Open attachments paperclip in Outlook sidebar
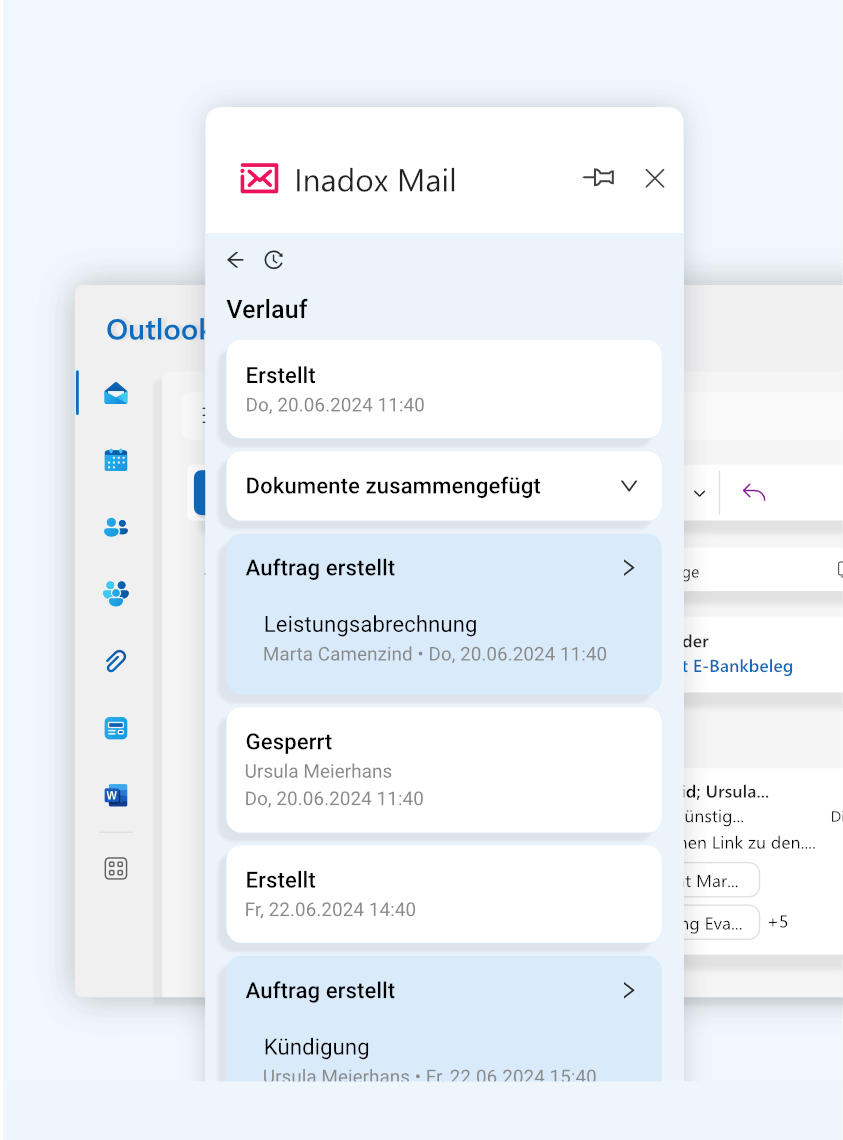843x1140 pixels. (x=116, y=661)
